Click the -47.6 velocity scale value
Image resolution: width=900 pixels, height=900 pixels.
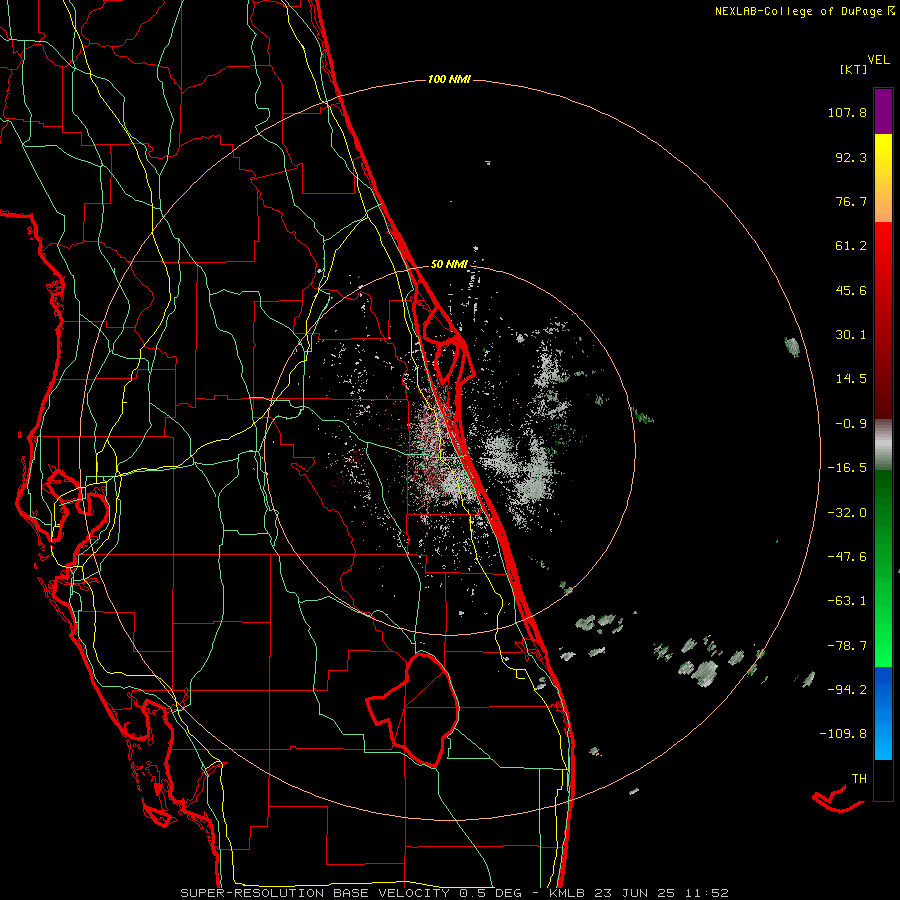(847, 557)
